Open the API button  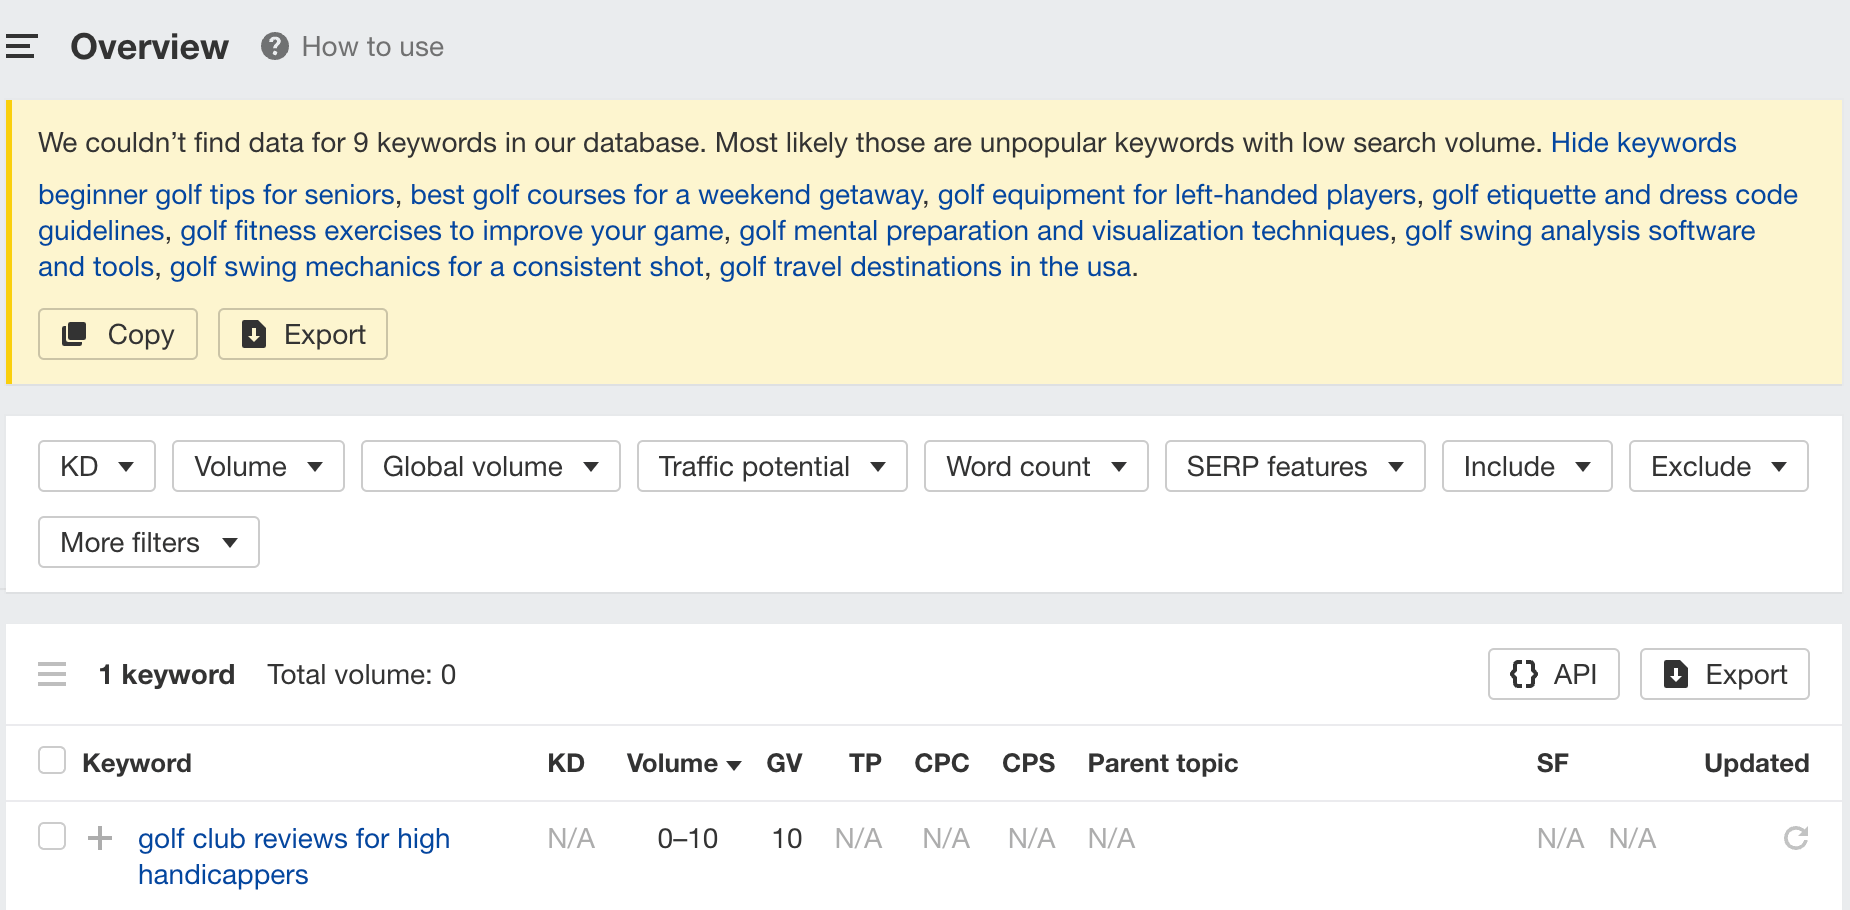[x=1553, y=674]
